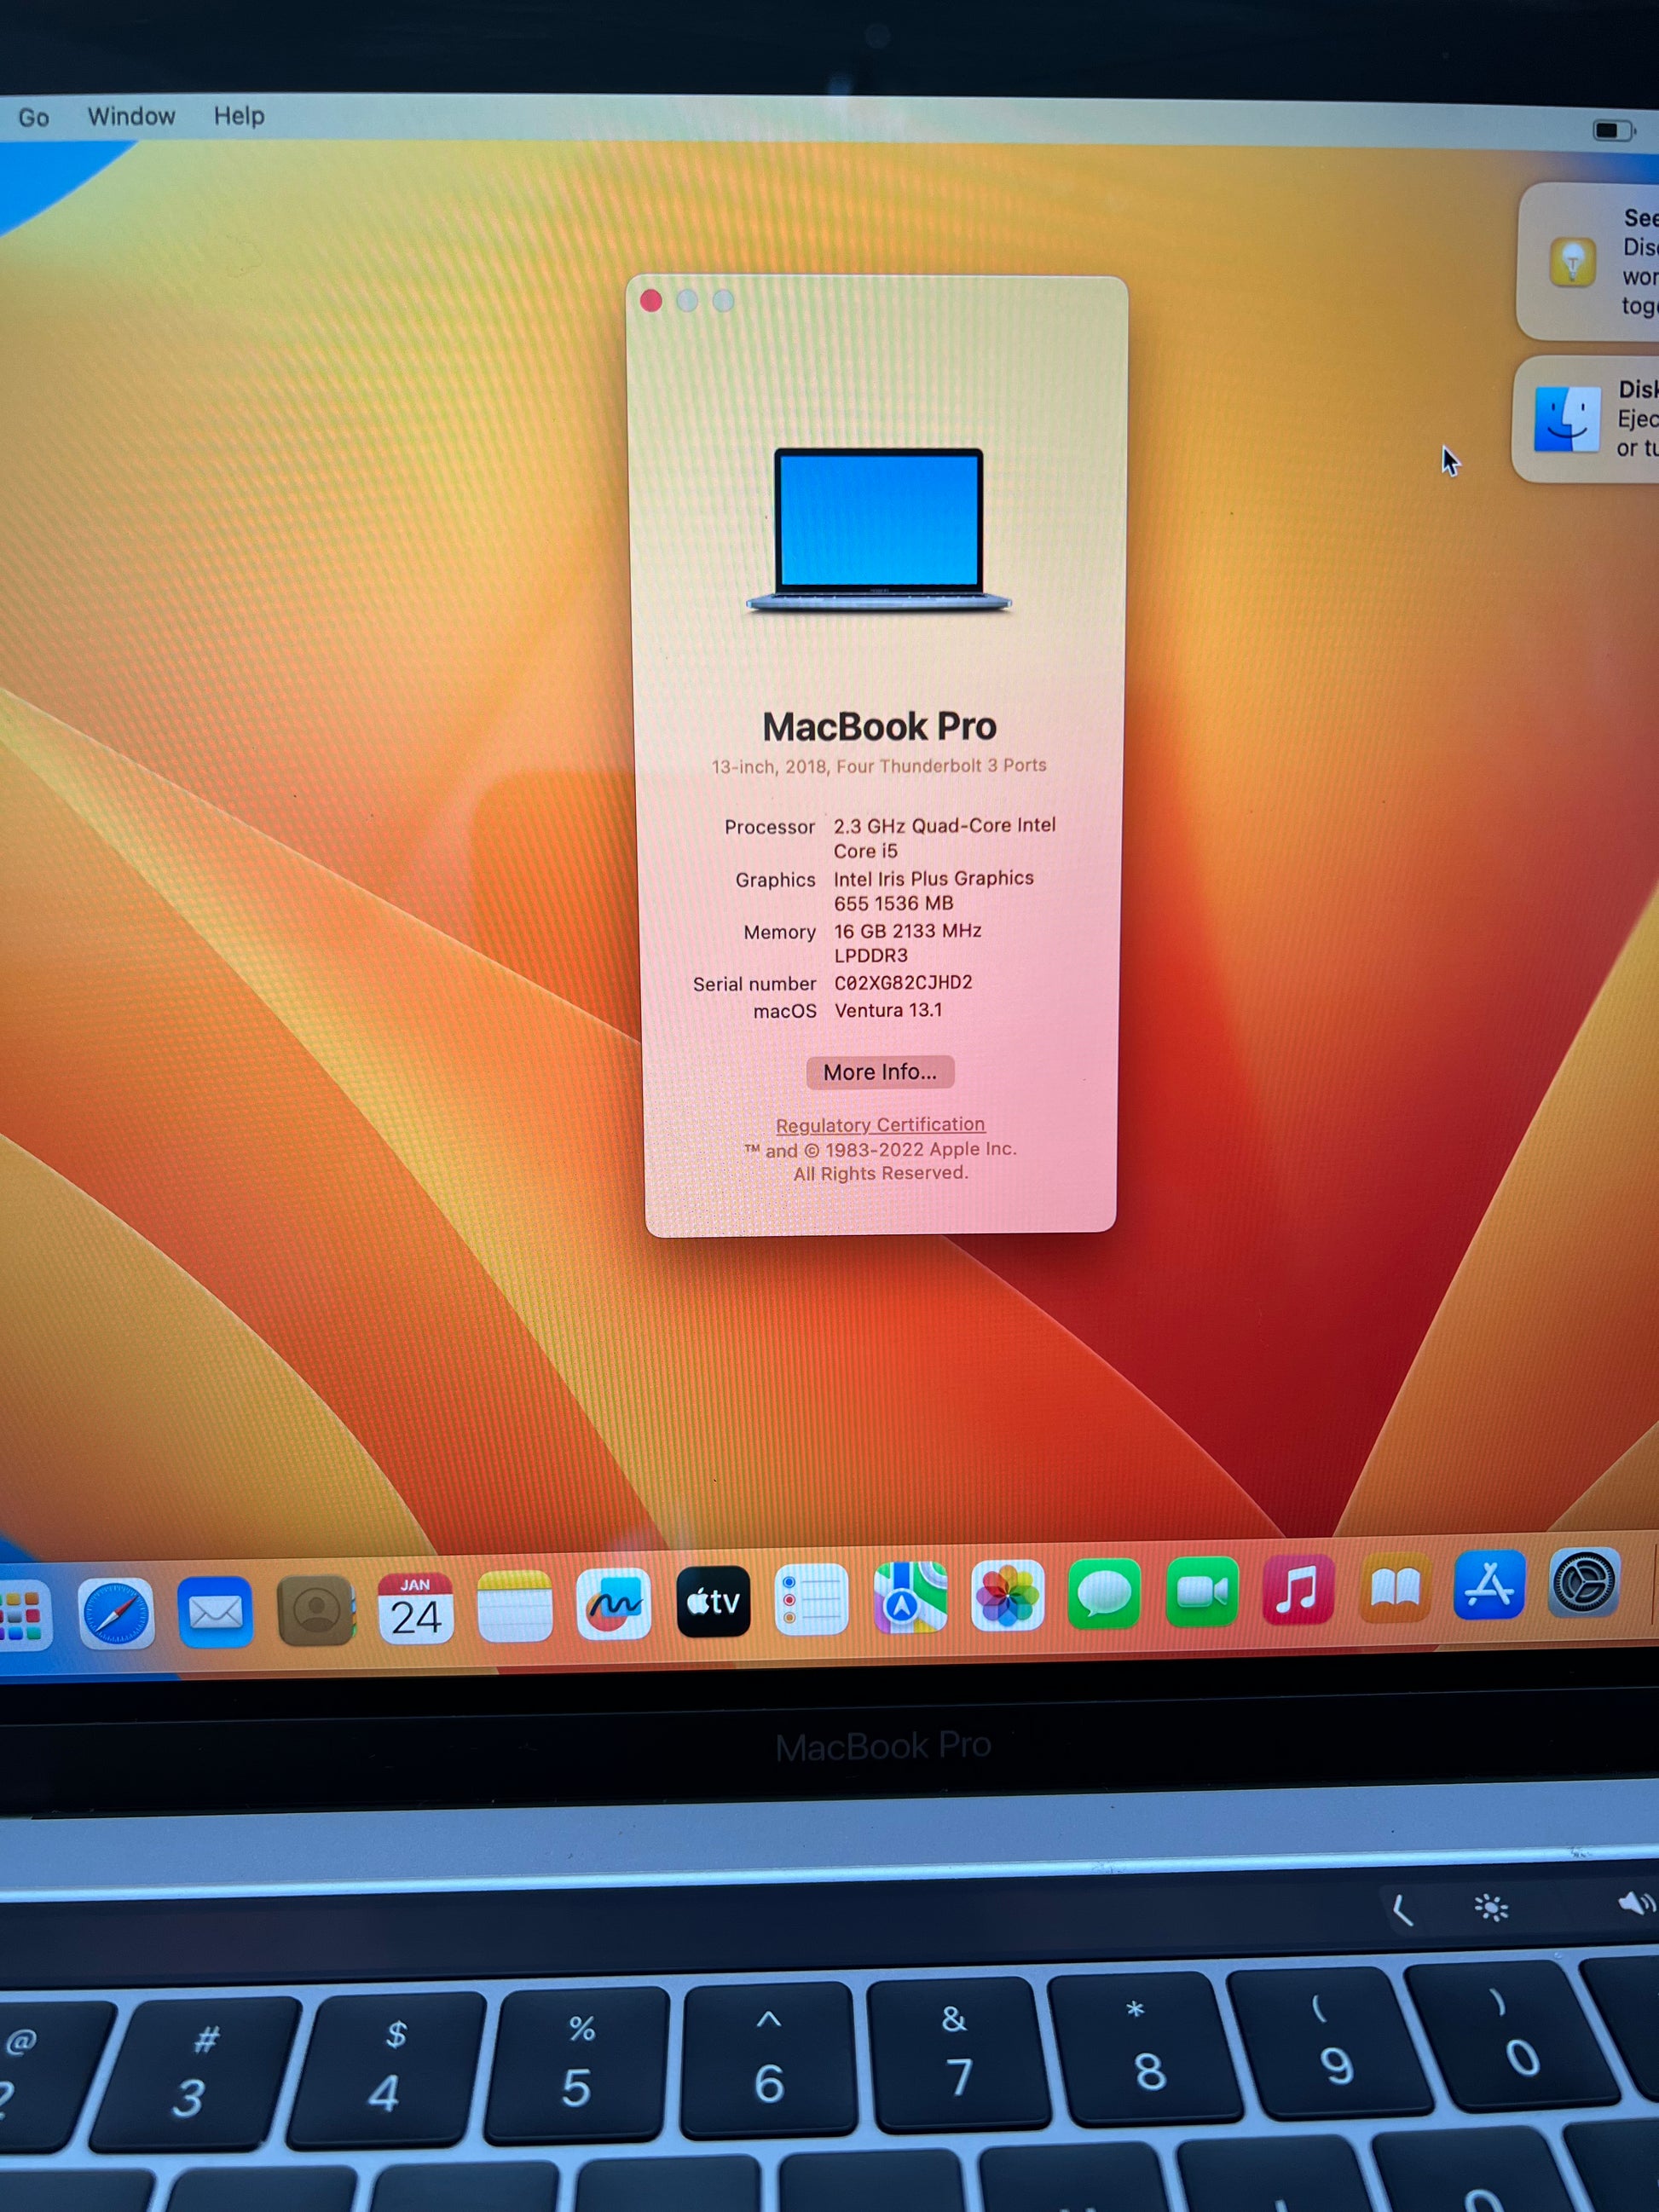
Task: Open the Calendar app showing 24
Action: click(415, 1608)
